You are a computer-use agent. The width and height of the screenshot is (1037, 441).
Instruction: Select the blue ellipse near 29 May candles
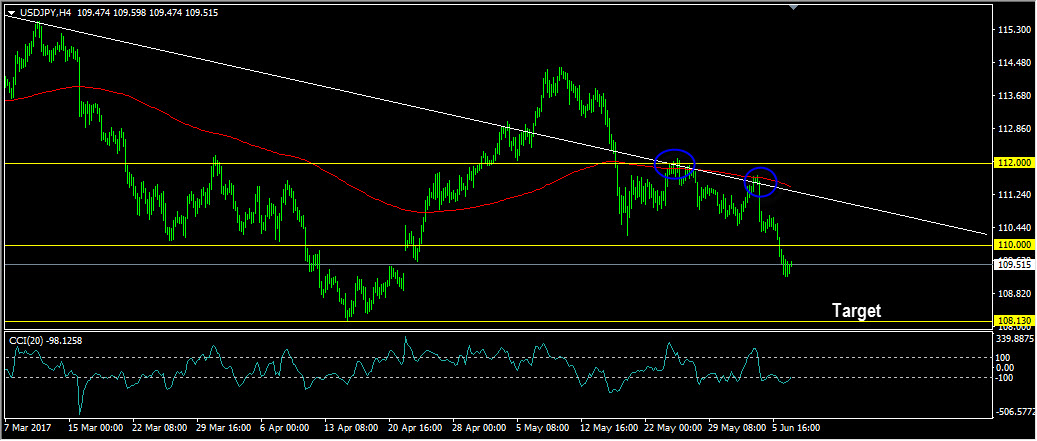click(x=761, y=182)
